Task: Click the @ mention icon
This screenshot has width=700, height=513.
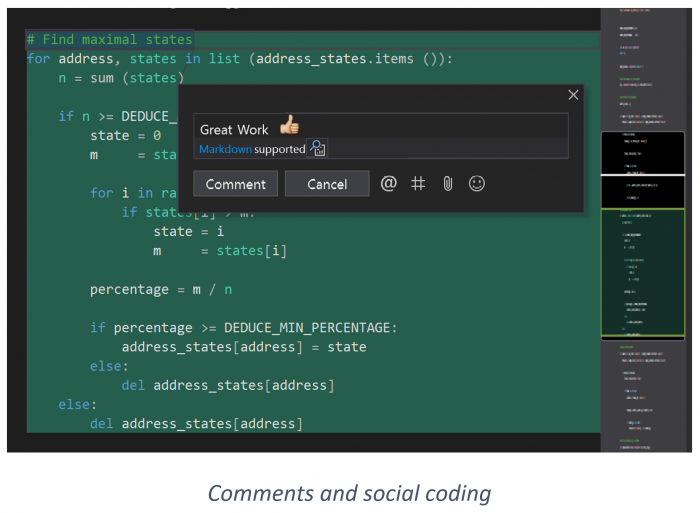Action: pos(388,183)
